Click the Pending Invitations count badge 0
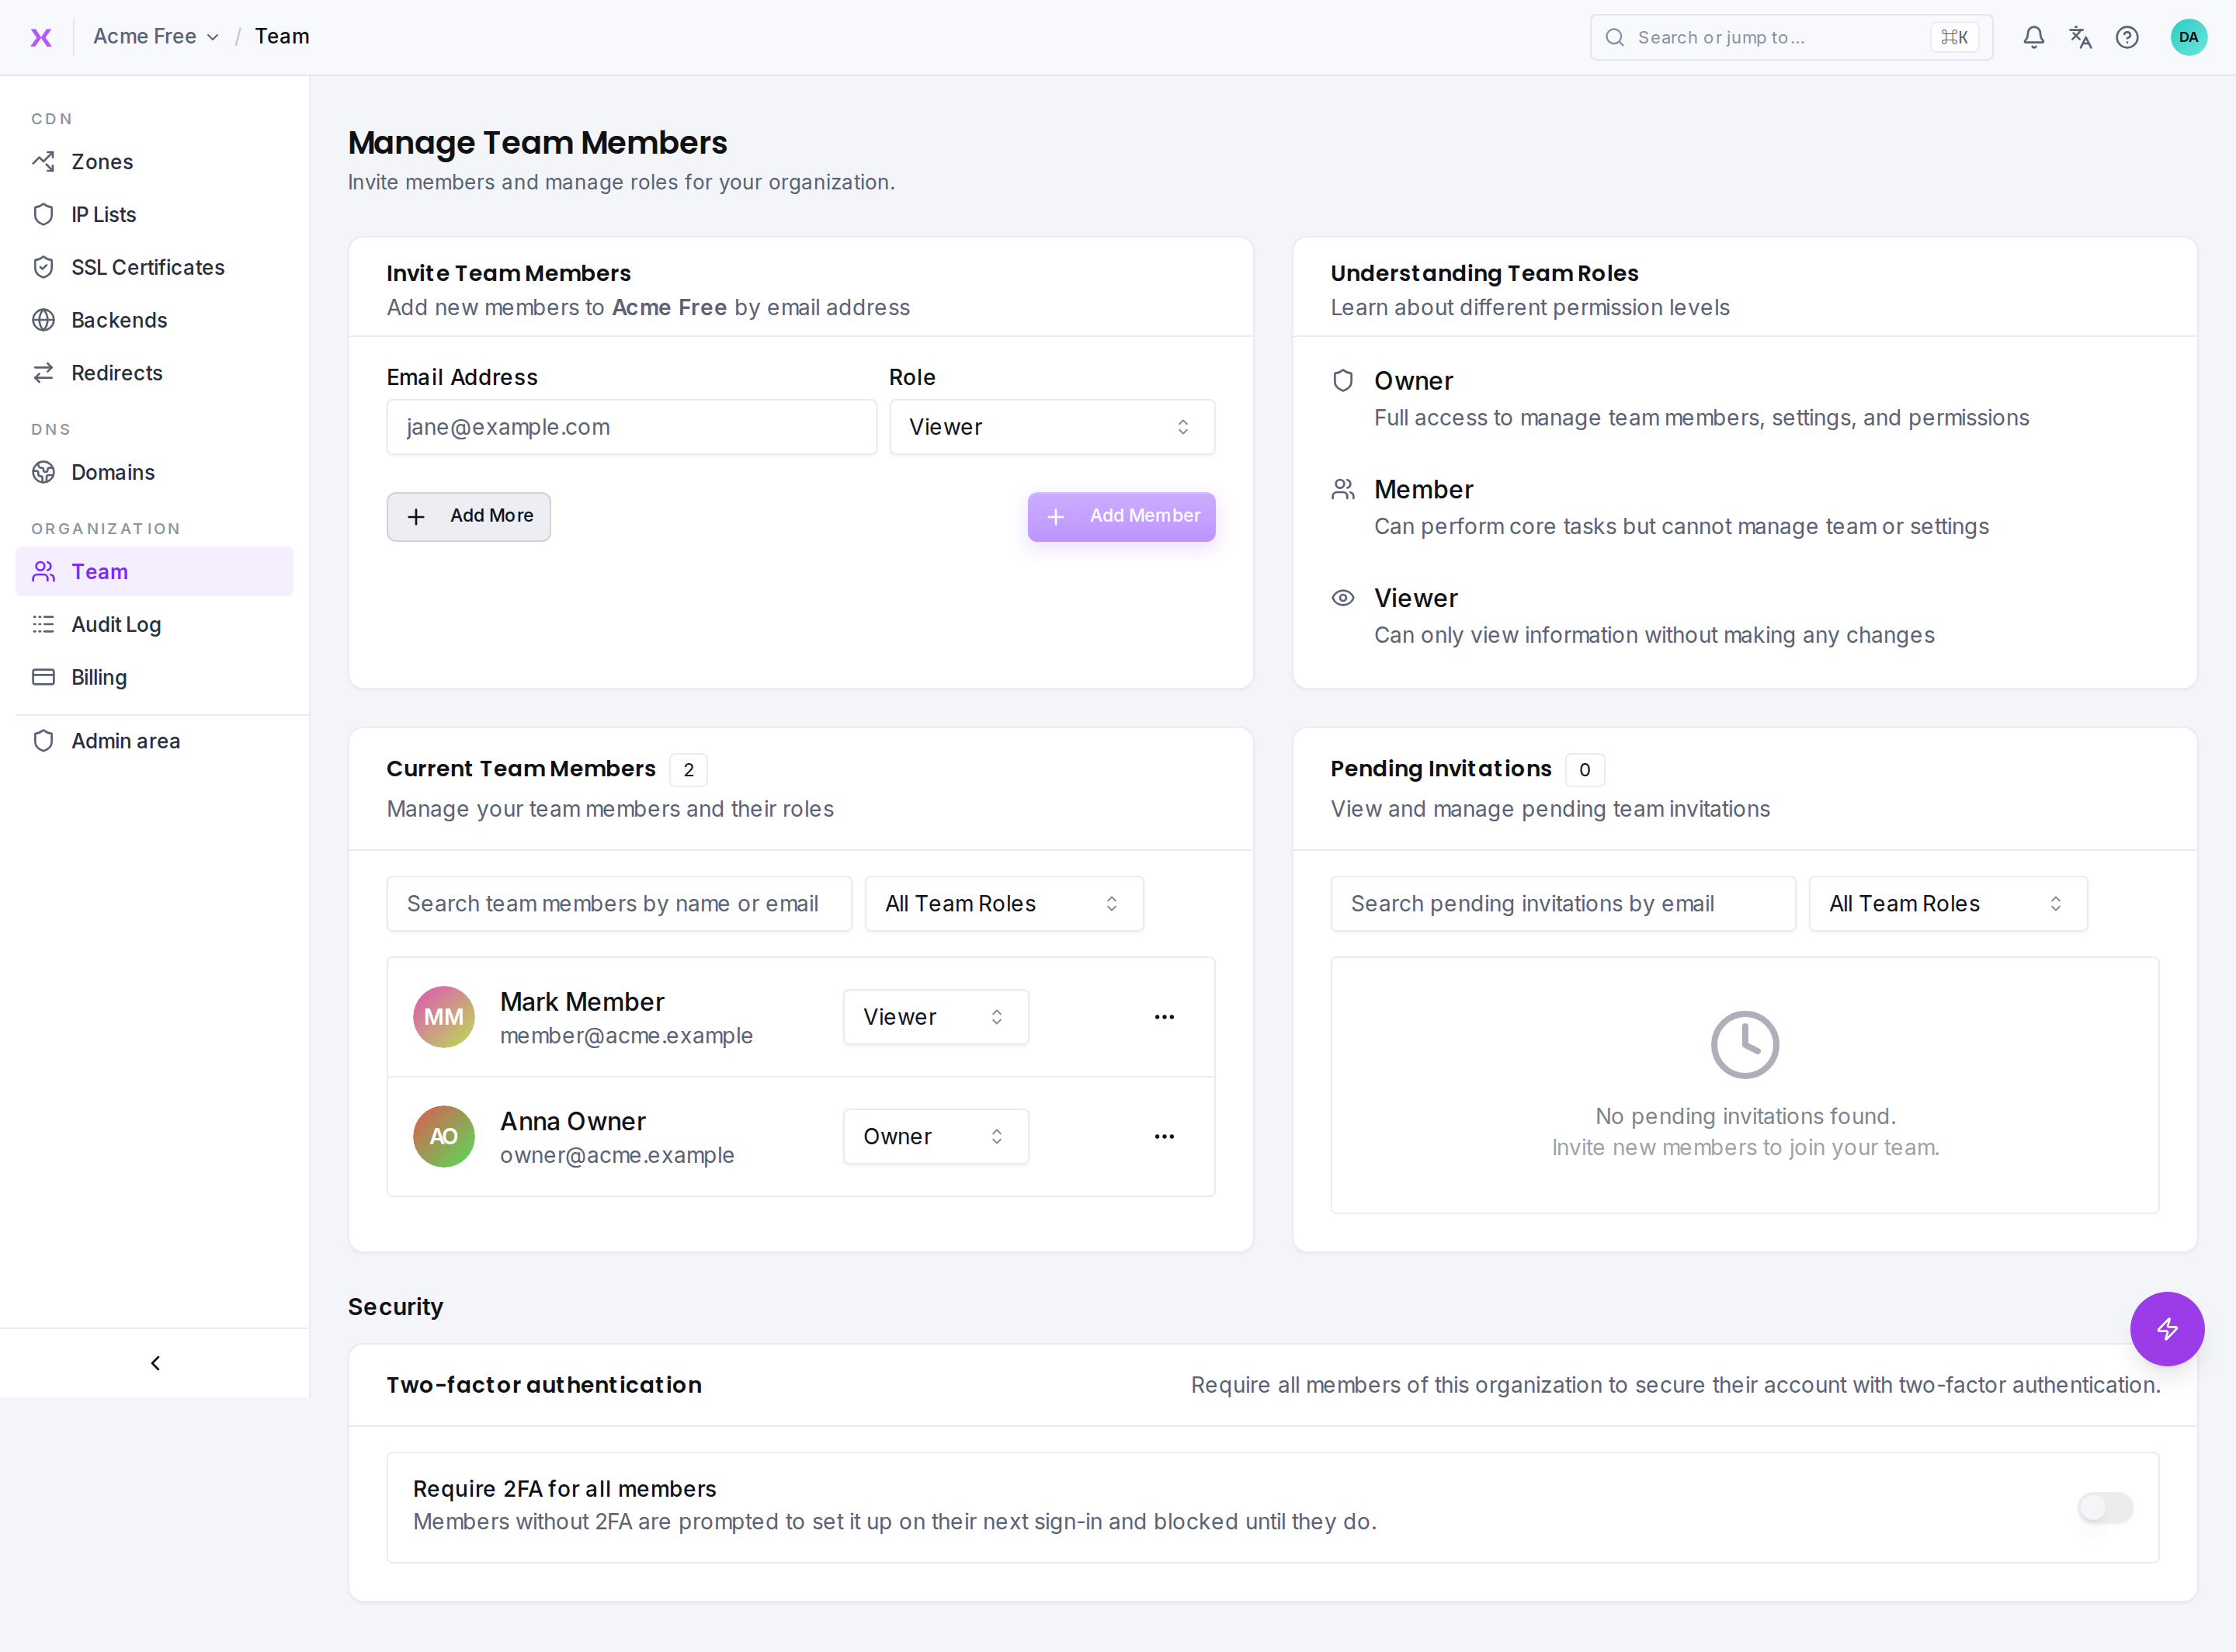 1584,770
